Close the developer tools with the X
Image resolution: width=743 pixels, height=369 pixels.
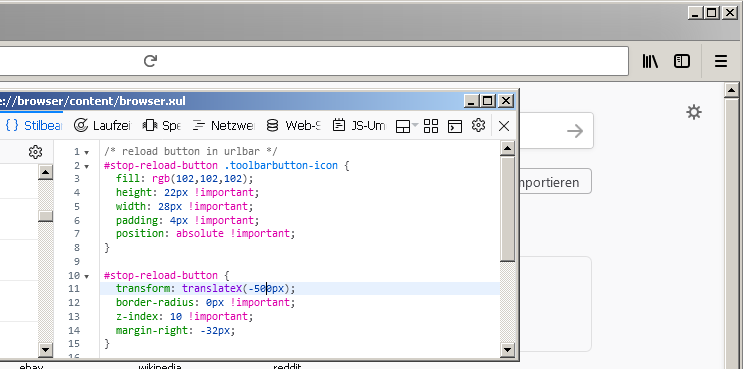coord(504,126)
